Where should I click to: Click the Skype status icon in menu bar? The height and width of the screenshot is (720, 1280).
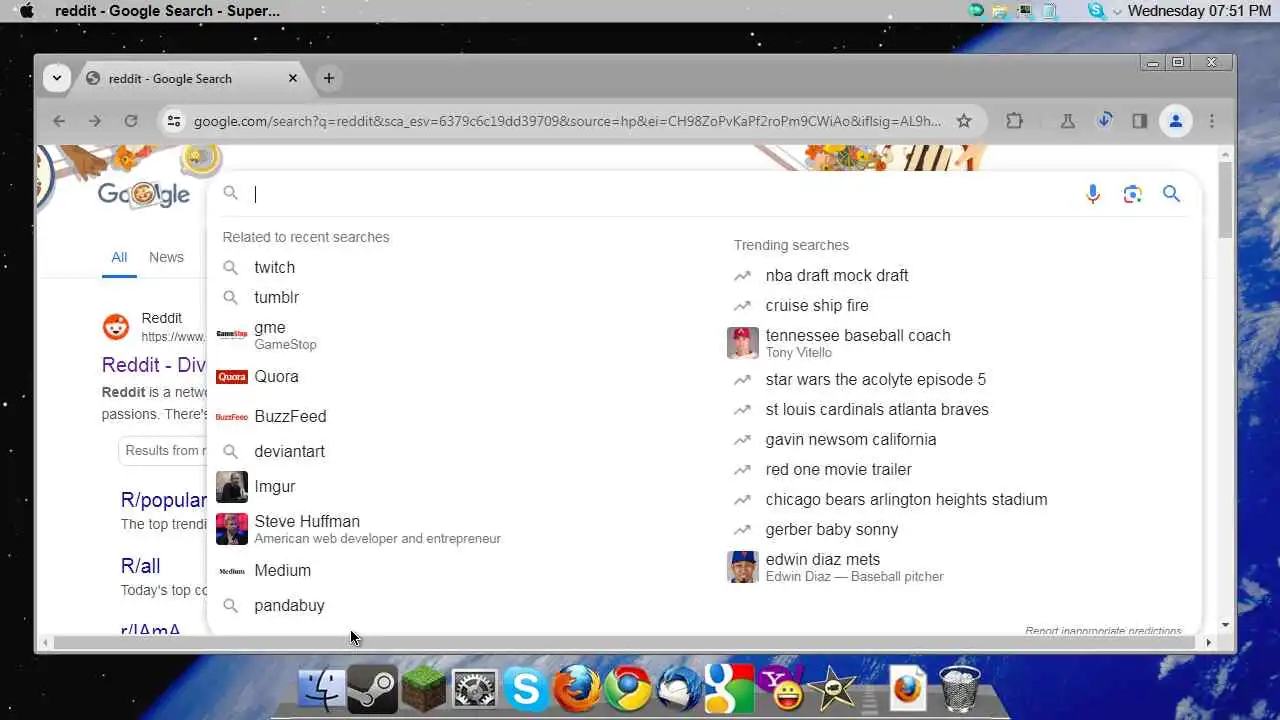(x=1097, y=10)
